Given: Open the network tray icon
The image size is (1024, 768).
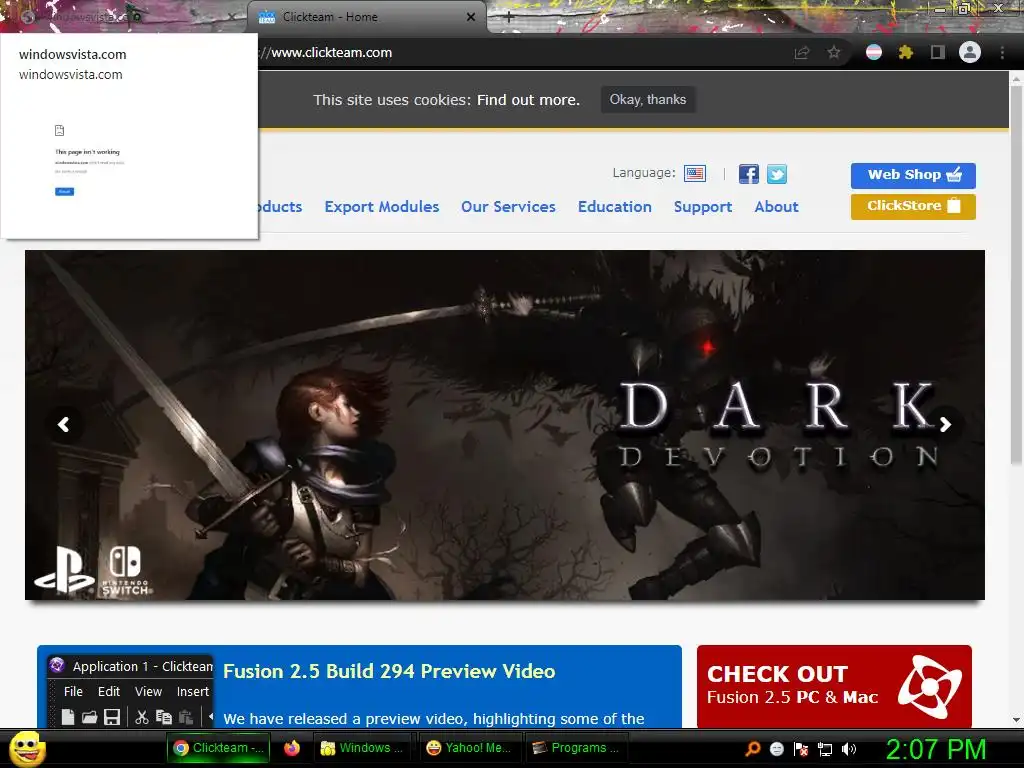Looking at the screenshot, I should click(x=825, y=749).
